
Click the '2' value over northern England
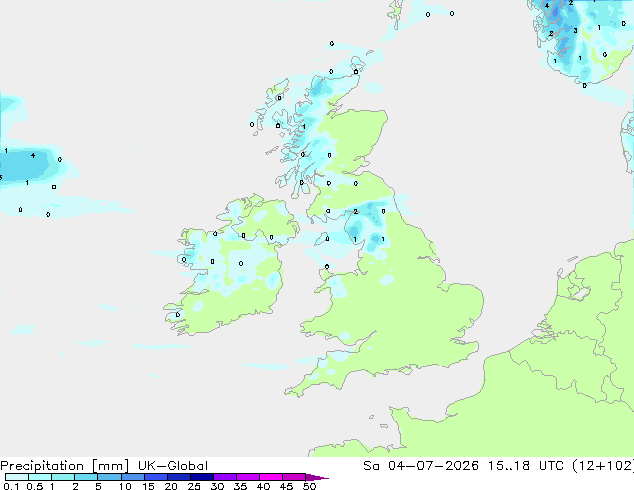tap(355, 211)
